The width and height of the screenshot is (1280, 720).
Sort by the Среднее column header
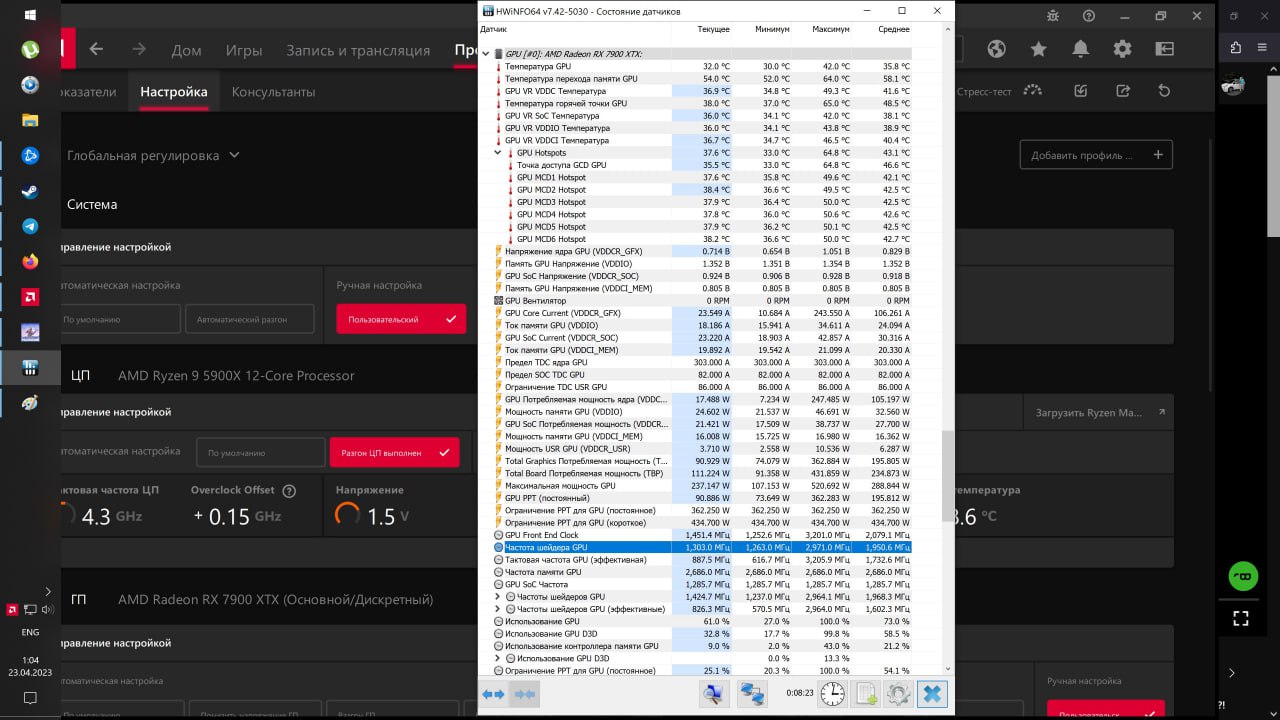click(x=894, y=29)
